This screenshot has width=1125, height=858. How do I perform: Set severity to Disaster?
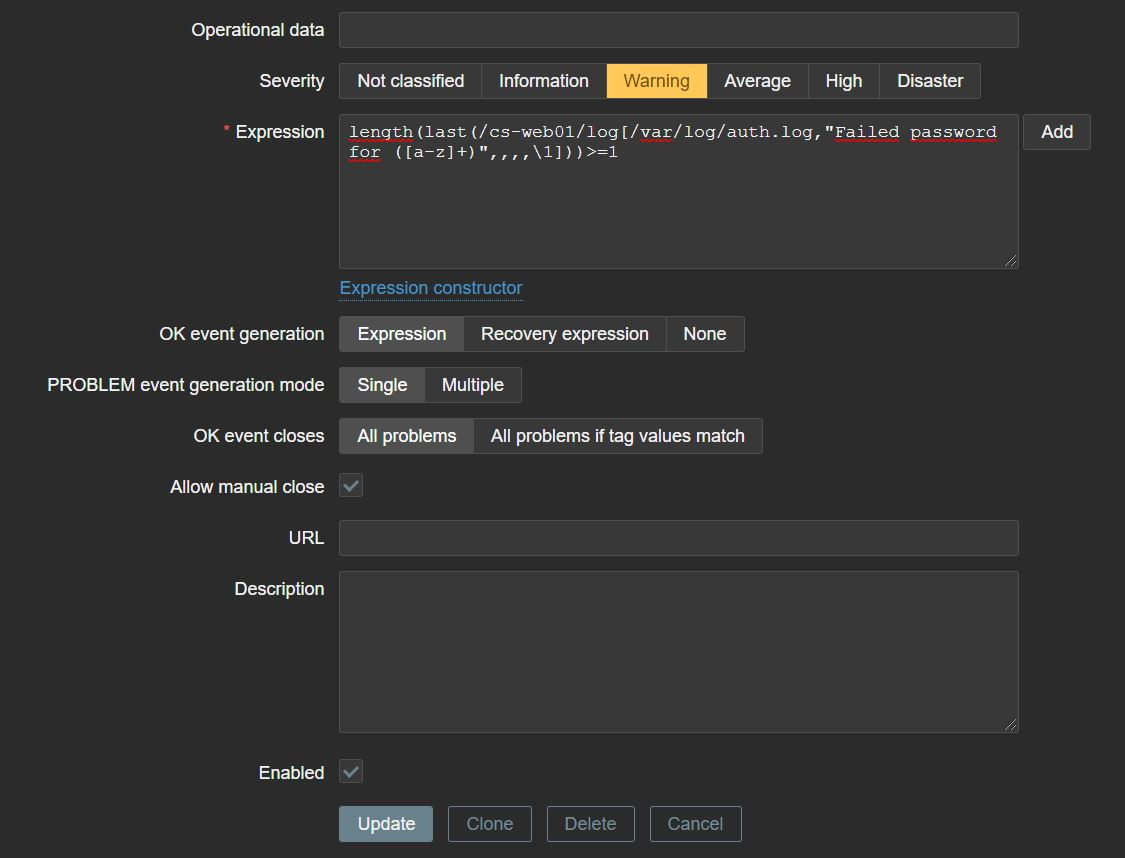click(x=929, y=81)
